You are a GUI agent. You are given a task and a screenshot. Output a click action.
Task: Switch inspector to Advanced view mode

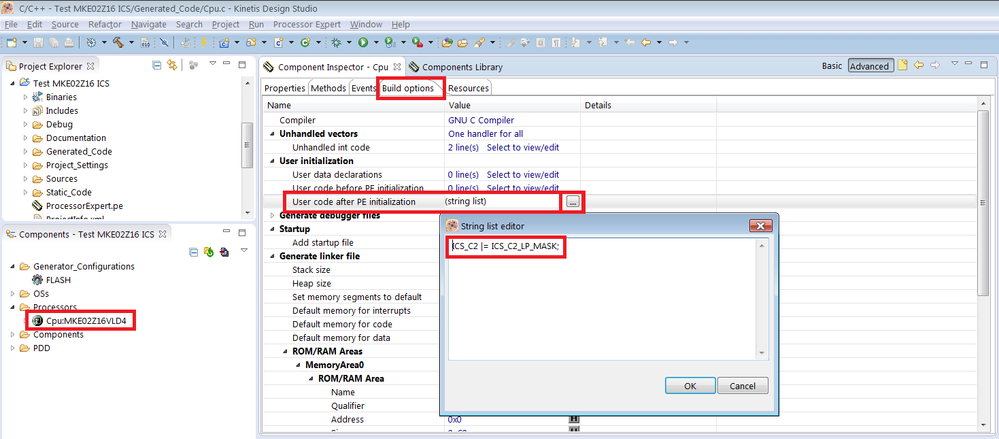[x=870, y=66]
